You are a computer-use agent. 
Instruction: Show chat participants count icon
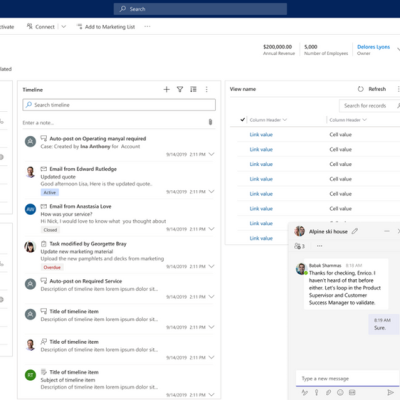pyautogui.click(x=299, y=246)
